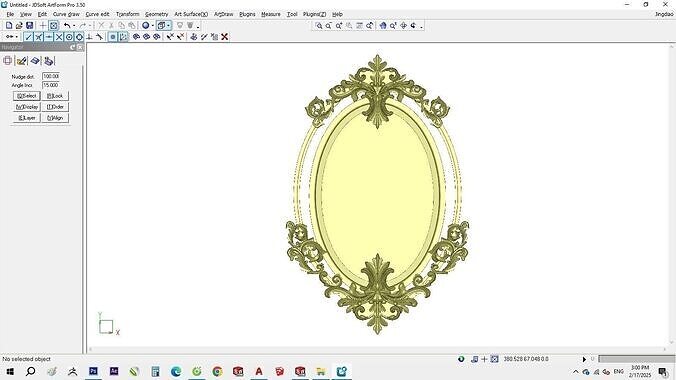676x380 pixels.
Task: Open Photoshop from the taskbar
Action: (93, 371)
